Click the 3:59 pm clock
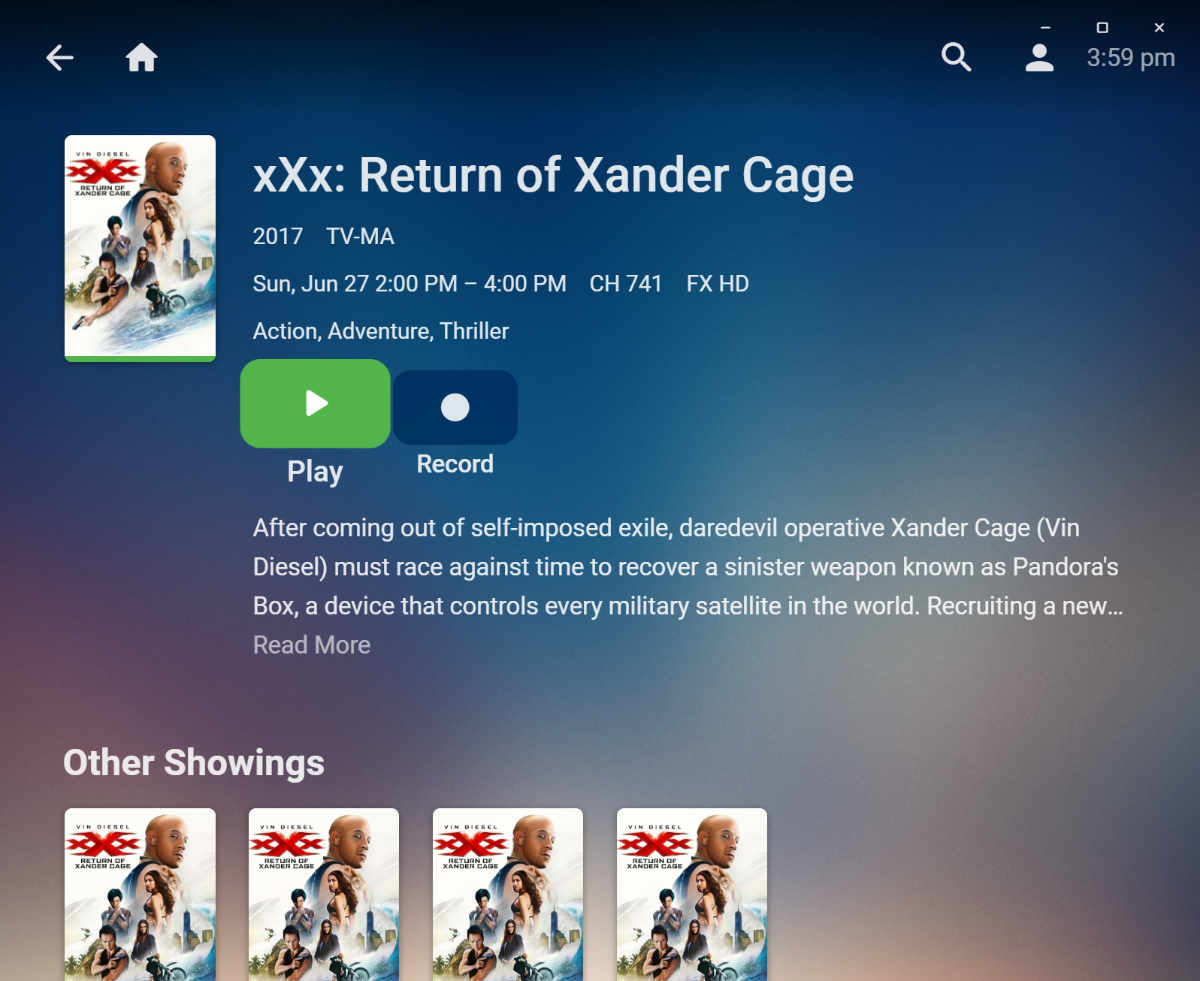Screen dimensions: 1200x981 pyautogui.click(x=1131, y=58)
